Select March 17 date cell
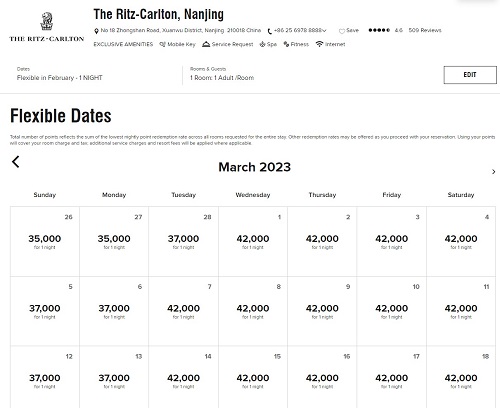500x408 pixels. 392,377
